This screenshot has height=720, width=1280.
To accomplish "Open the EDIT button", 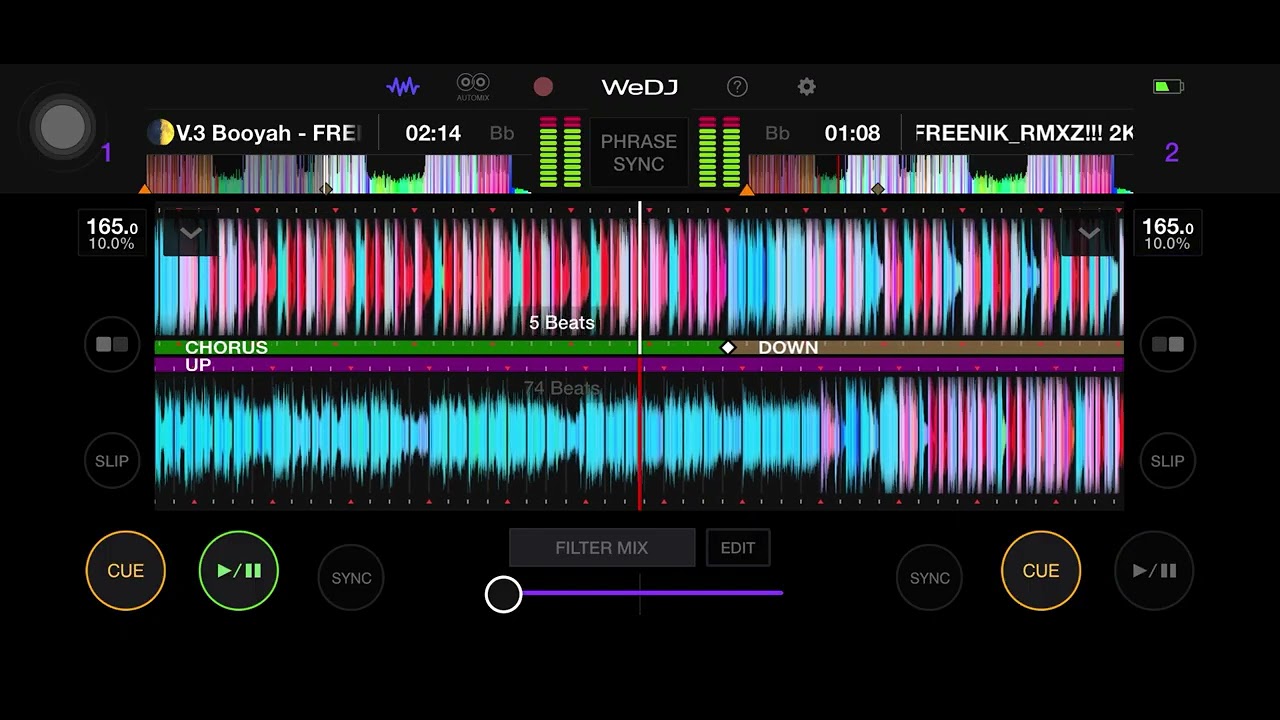I will tap(738, 548).
